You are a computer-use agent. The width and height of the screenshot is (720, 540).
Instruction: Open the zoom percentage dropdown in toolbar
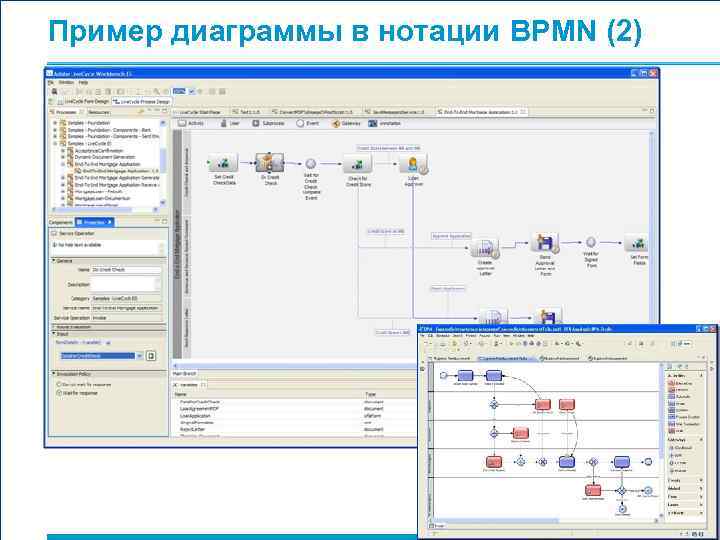[x=192, y=92]
